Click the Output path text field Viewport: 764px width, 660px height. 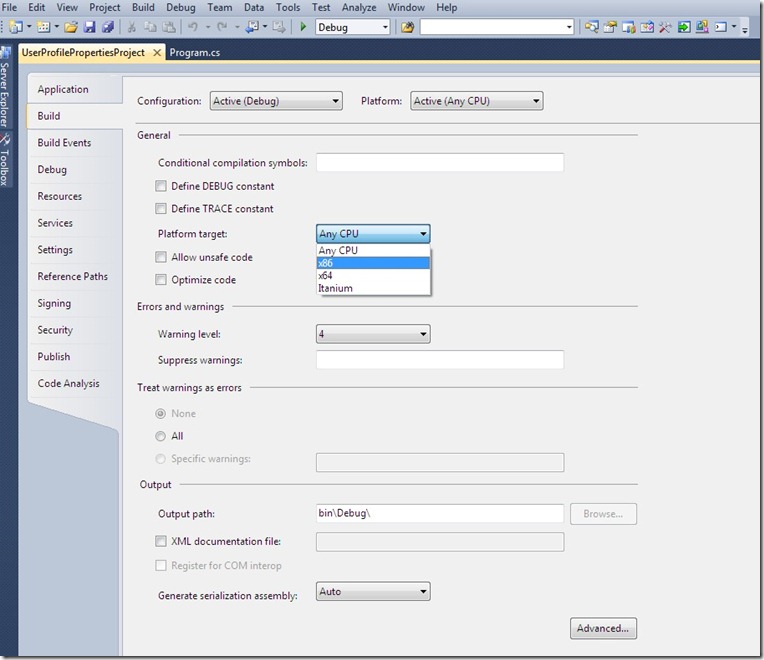click(x=440, y=513)
